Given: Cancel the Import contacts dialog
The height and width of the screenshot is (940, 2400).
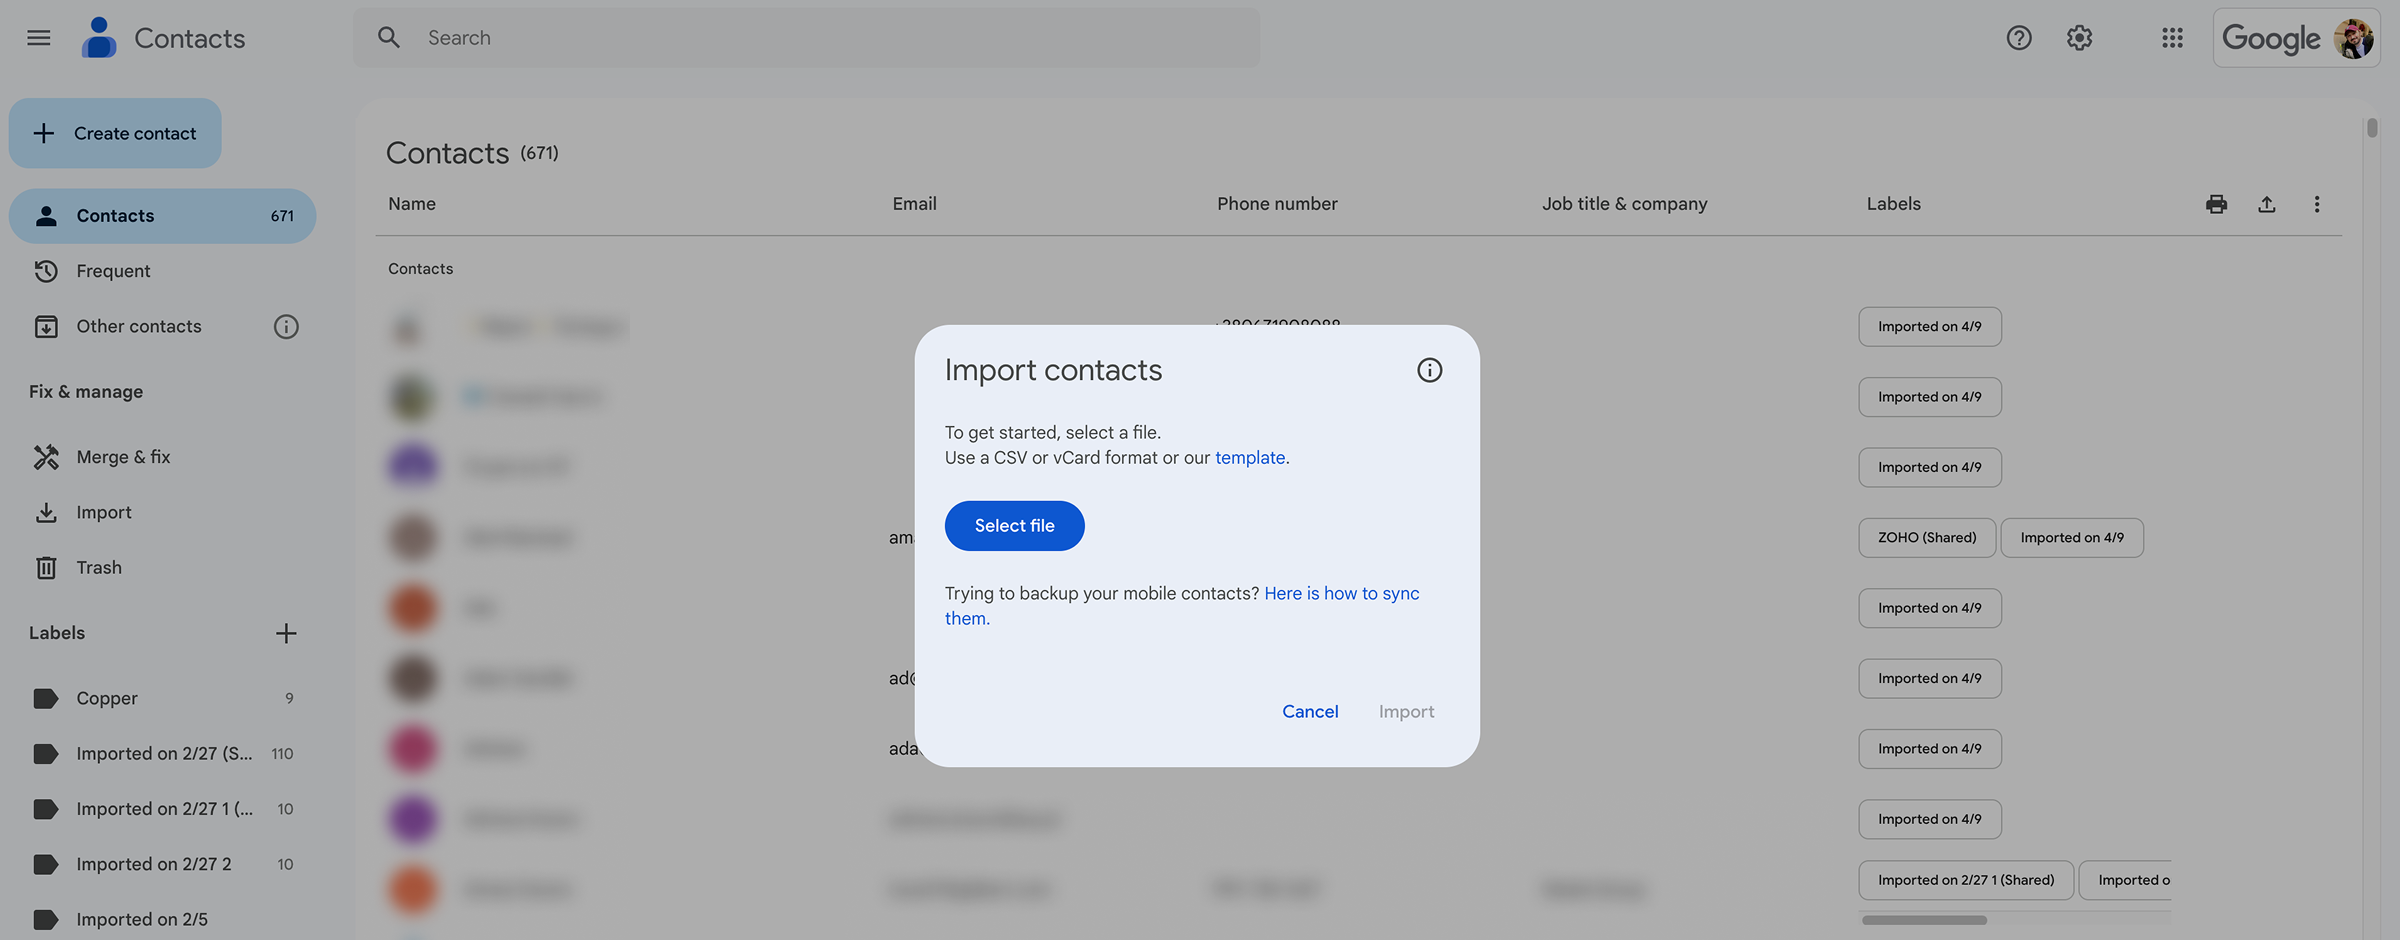Looking at the screenshot, I should [1310, 711].
